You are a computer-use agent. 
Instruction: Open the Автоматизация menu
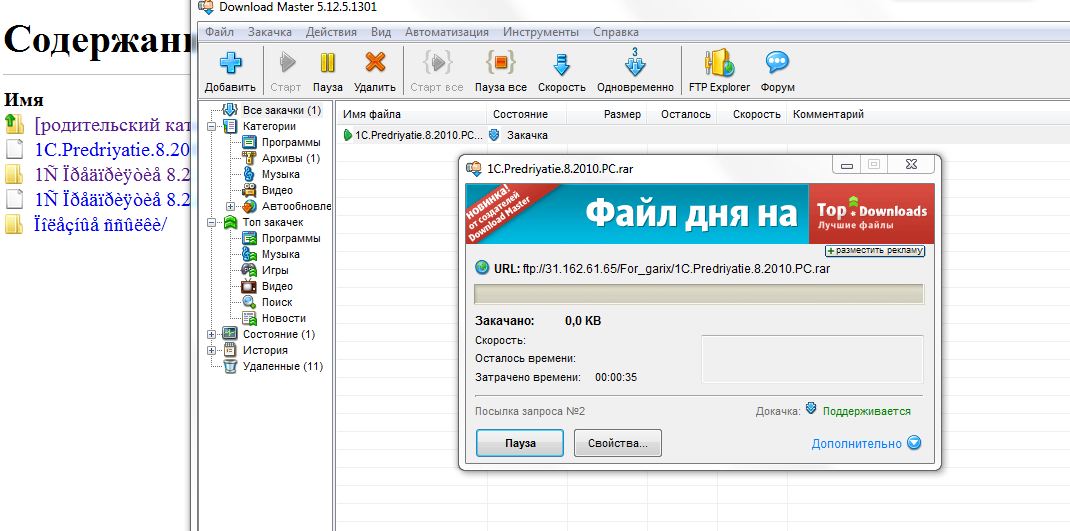447,32
